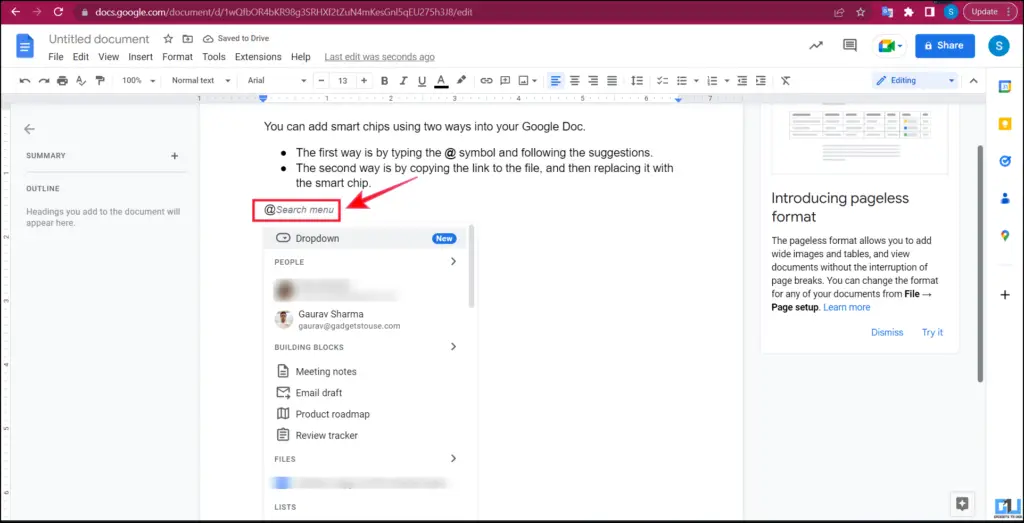The image size is (1024, 523).
Task: Click the Learn more link
Action: pyautogui.click(x=846, y=307)
